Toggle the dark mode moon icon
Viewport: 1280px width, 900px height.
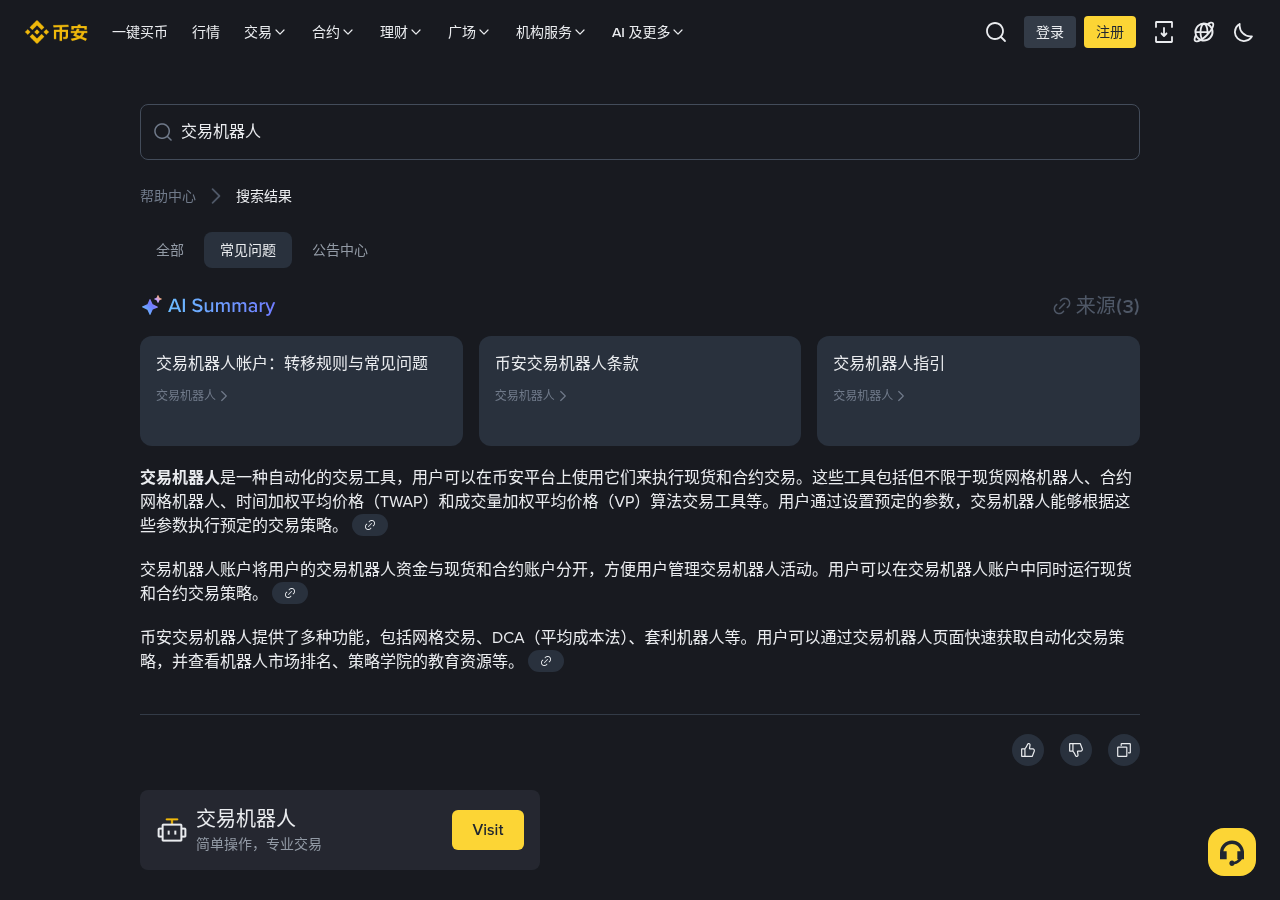click(1244, 32)
